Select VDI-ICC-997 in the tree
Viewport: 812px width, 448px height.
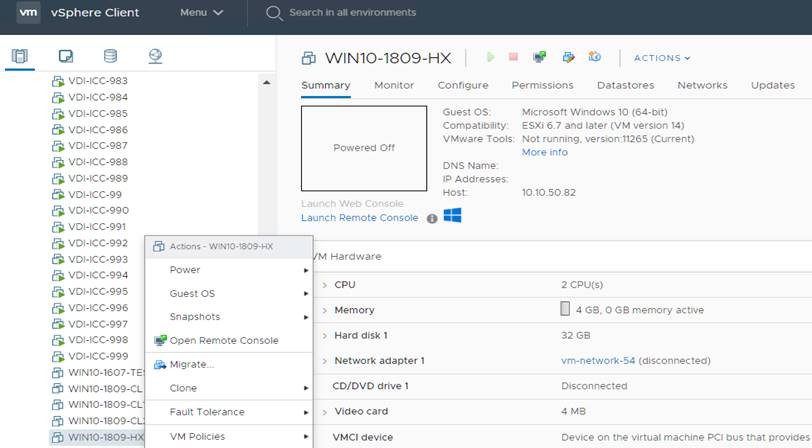pos(98,324)
